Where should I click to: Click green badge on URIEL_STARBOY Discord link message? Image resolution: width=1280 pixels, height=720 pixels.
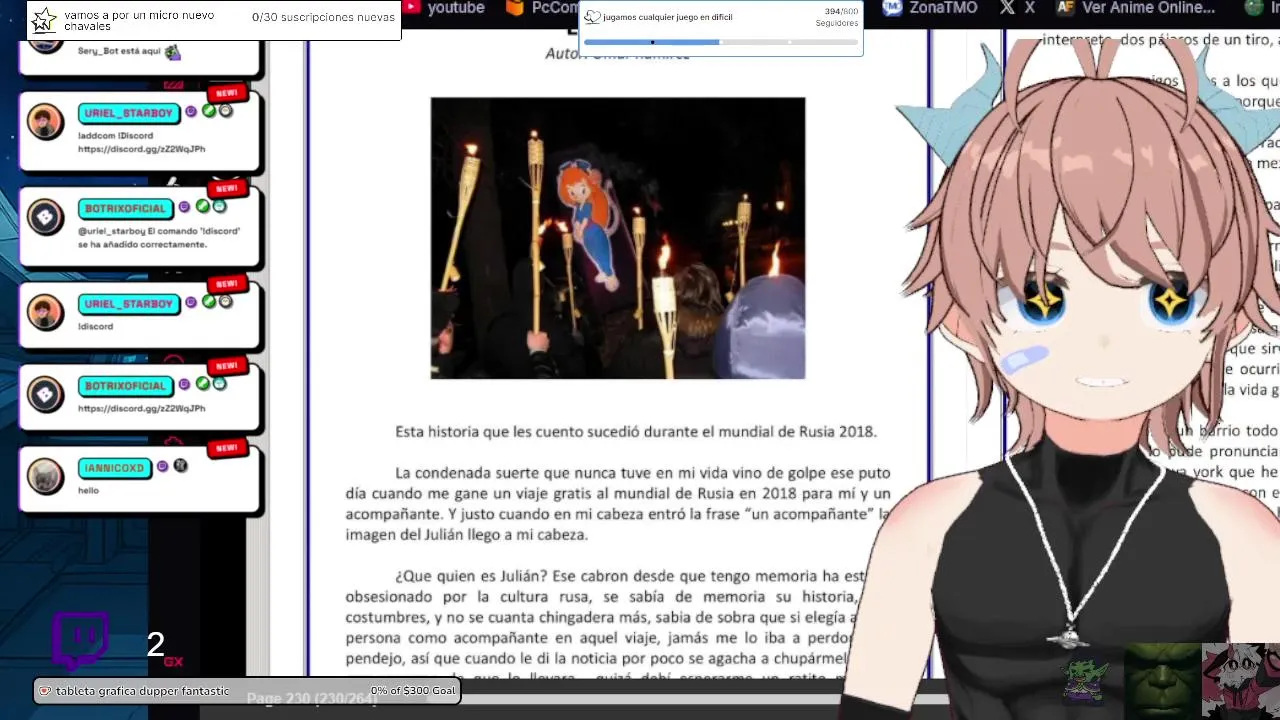(x=209, y=111)
